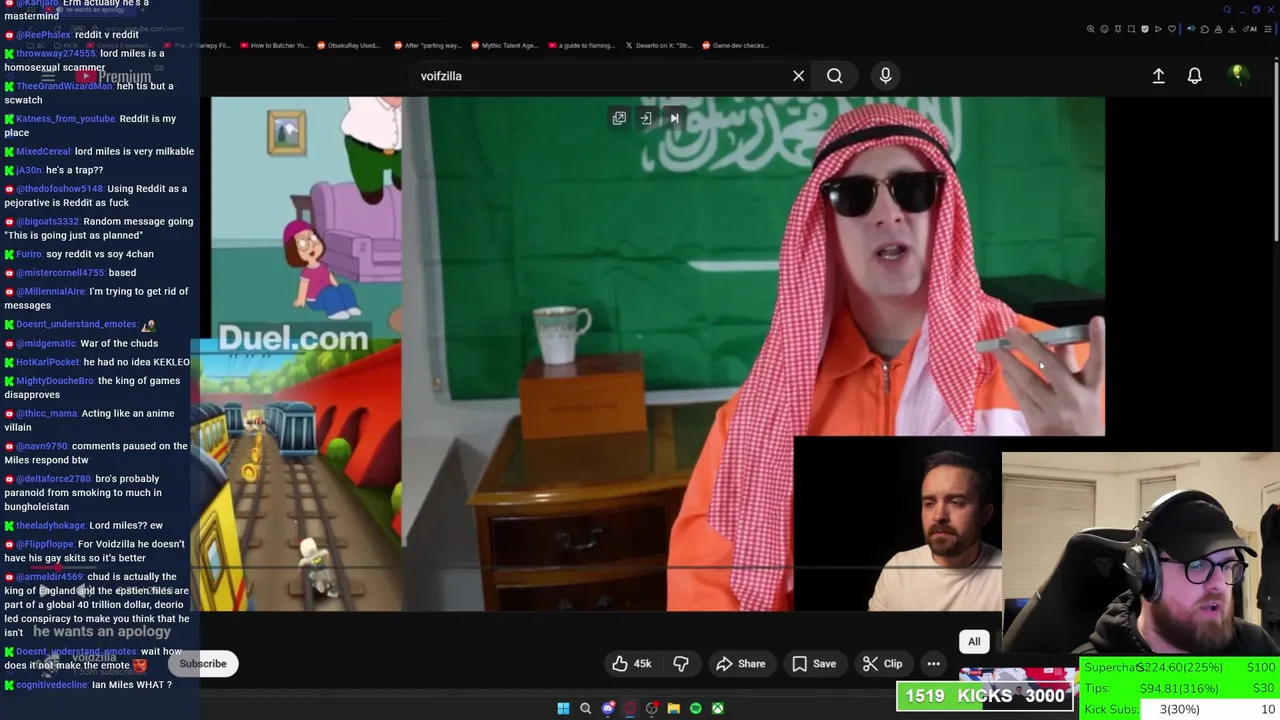Save the video to a playlist
1280x720 pixels.
tap(814, 664)
